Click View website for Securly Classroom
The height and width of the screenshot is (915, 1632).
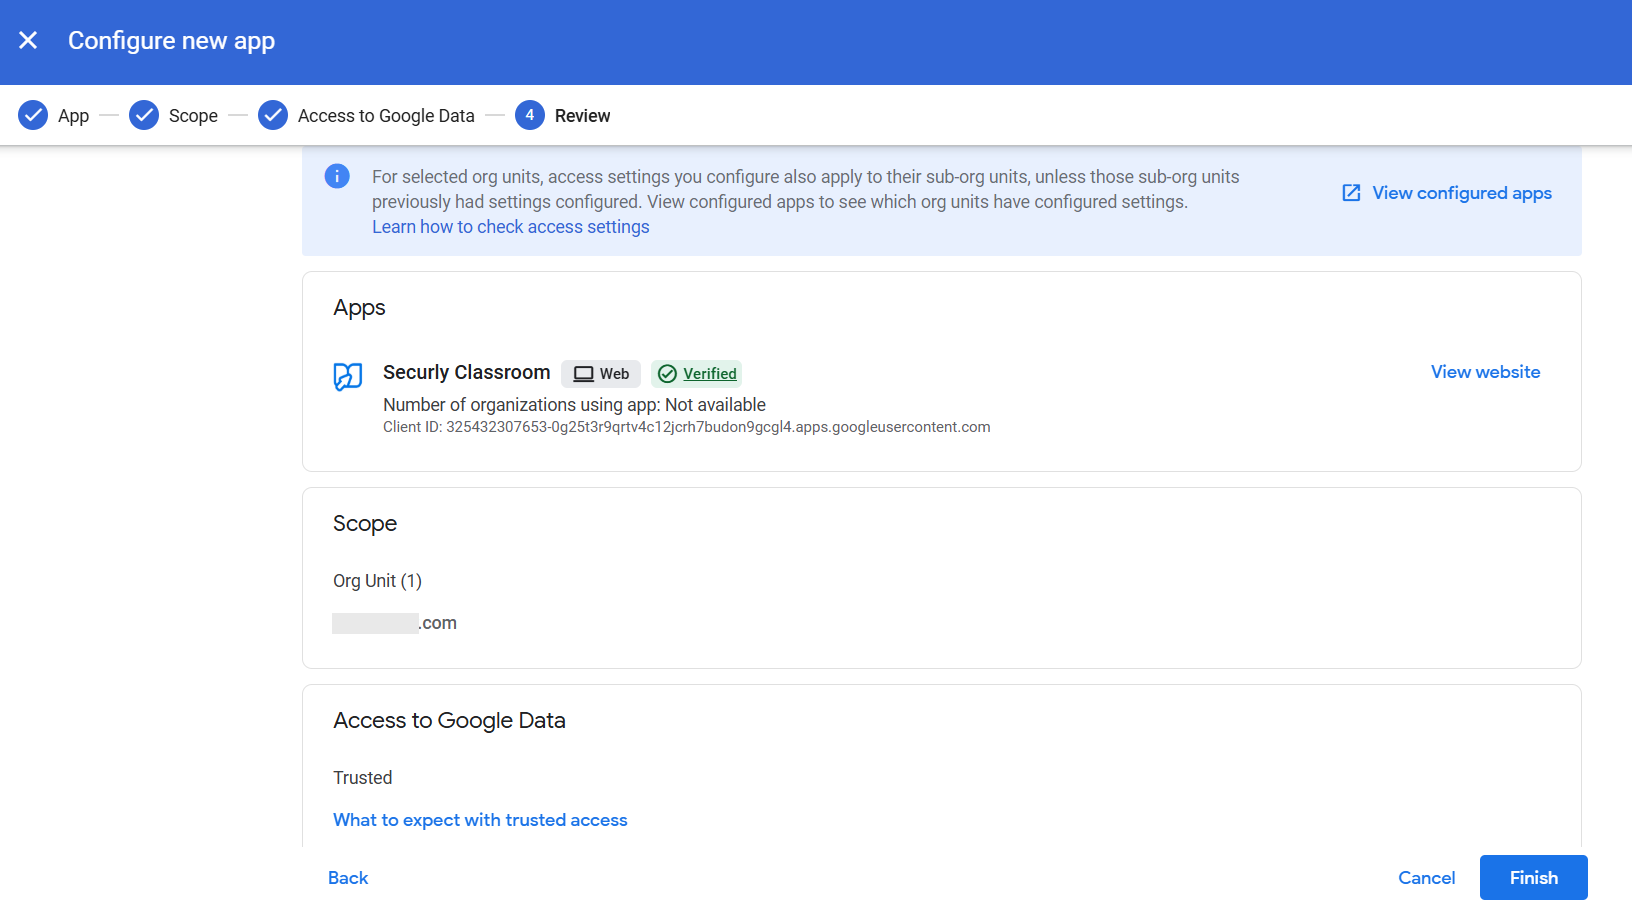1485,372
